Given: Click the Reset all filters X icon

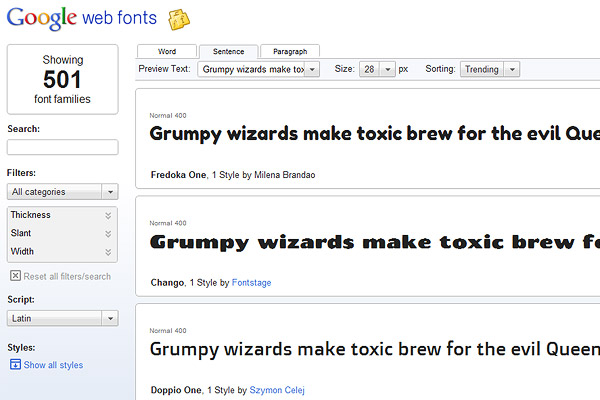Looking at the screenshot, I should (x=15, y=276).
